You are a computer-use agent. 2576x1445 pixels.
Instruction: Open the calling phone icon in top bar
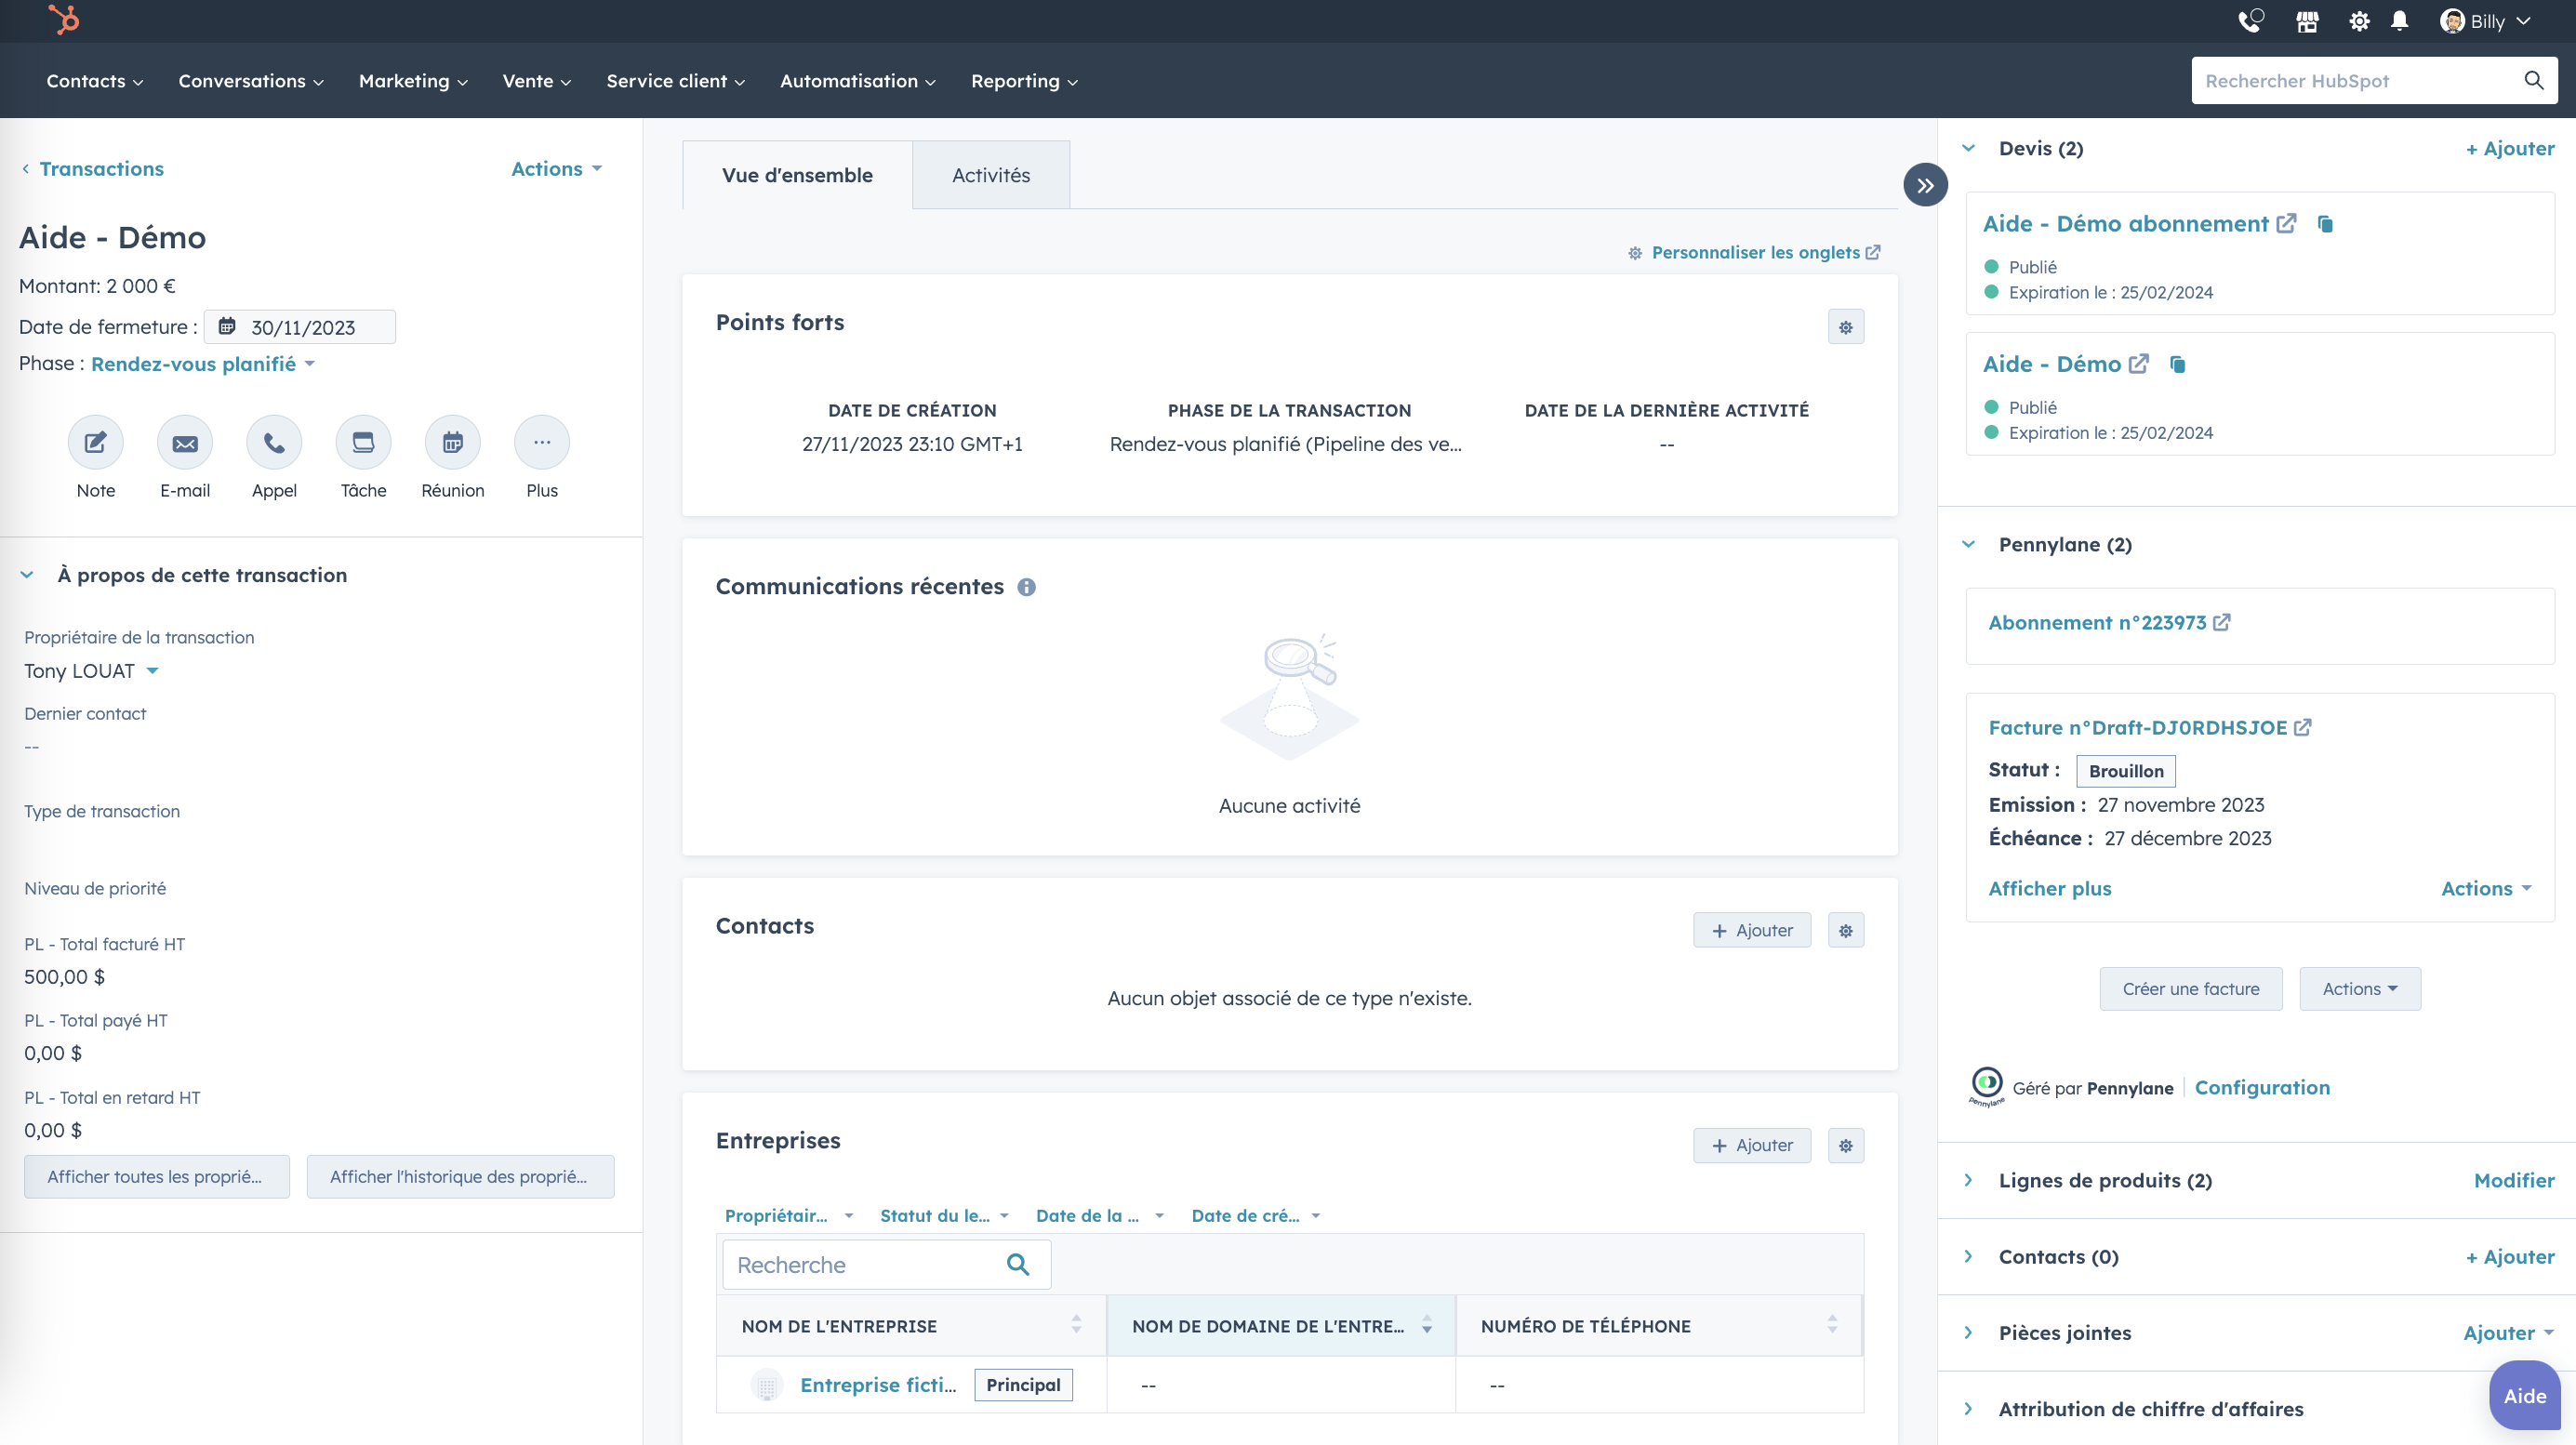tap(2250, 21)
